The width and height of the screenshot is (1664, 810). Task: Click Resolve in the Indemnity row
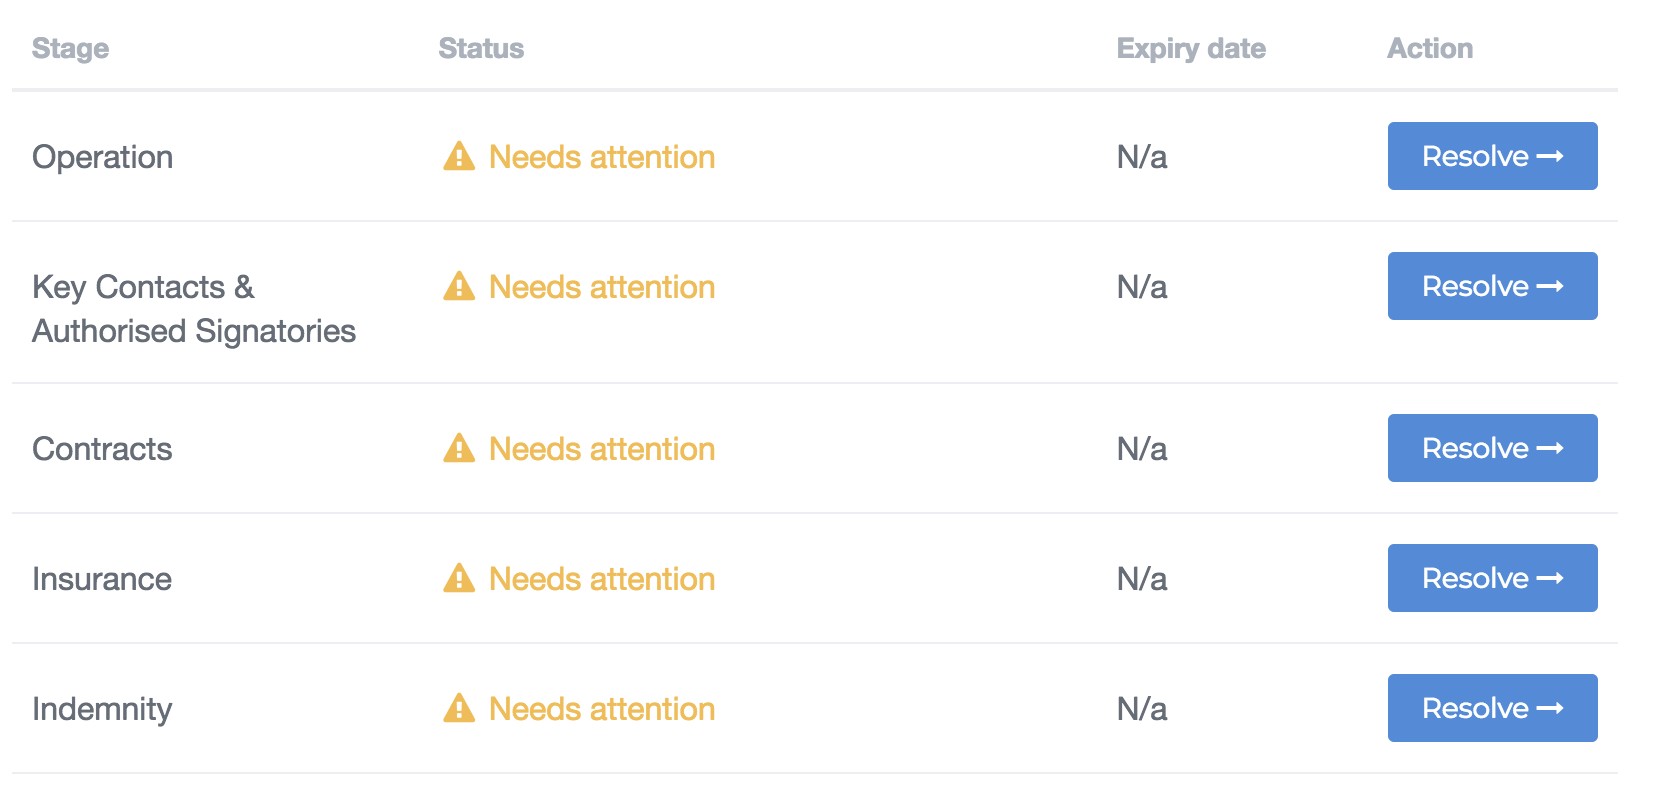pos(1492,708)
